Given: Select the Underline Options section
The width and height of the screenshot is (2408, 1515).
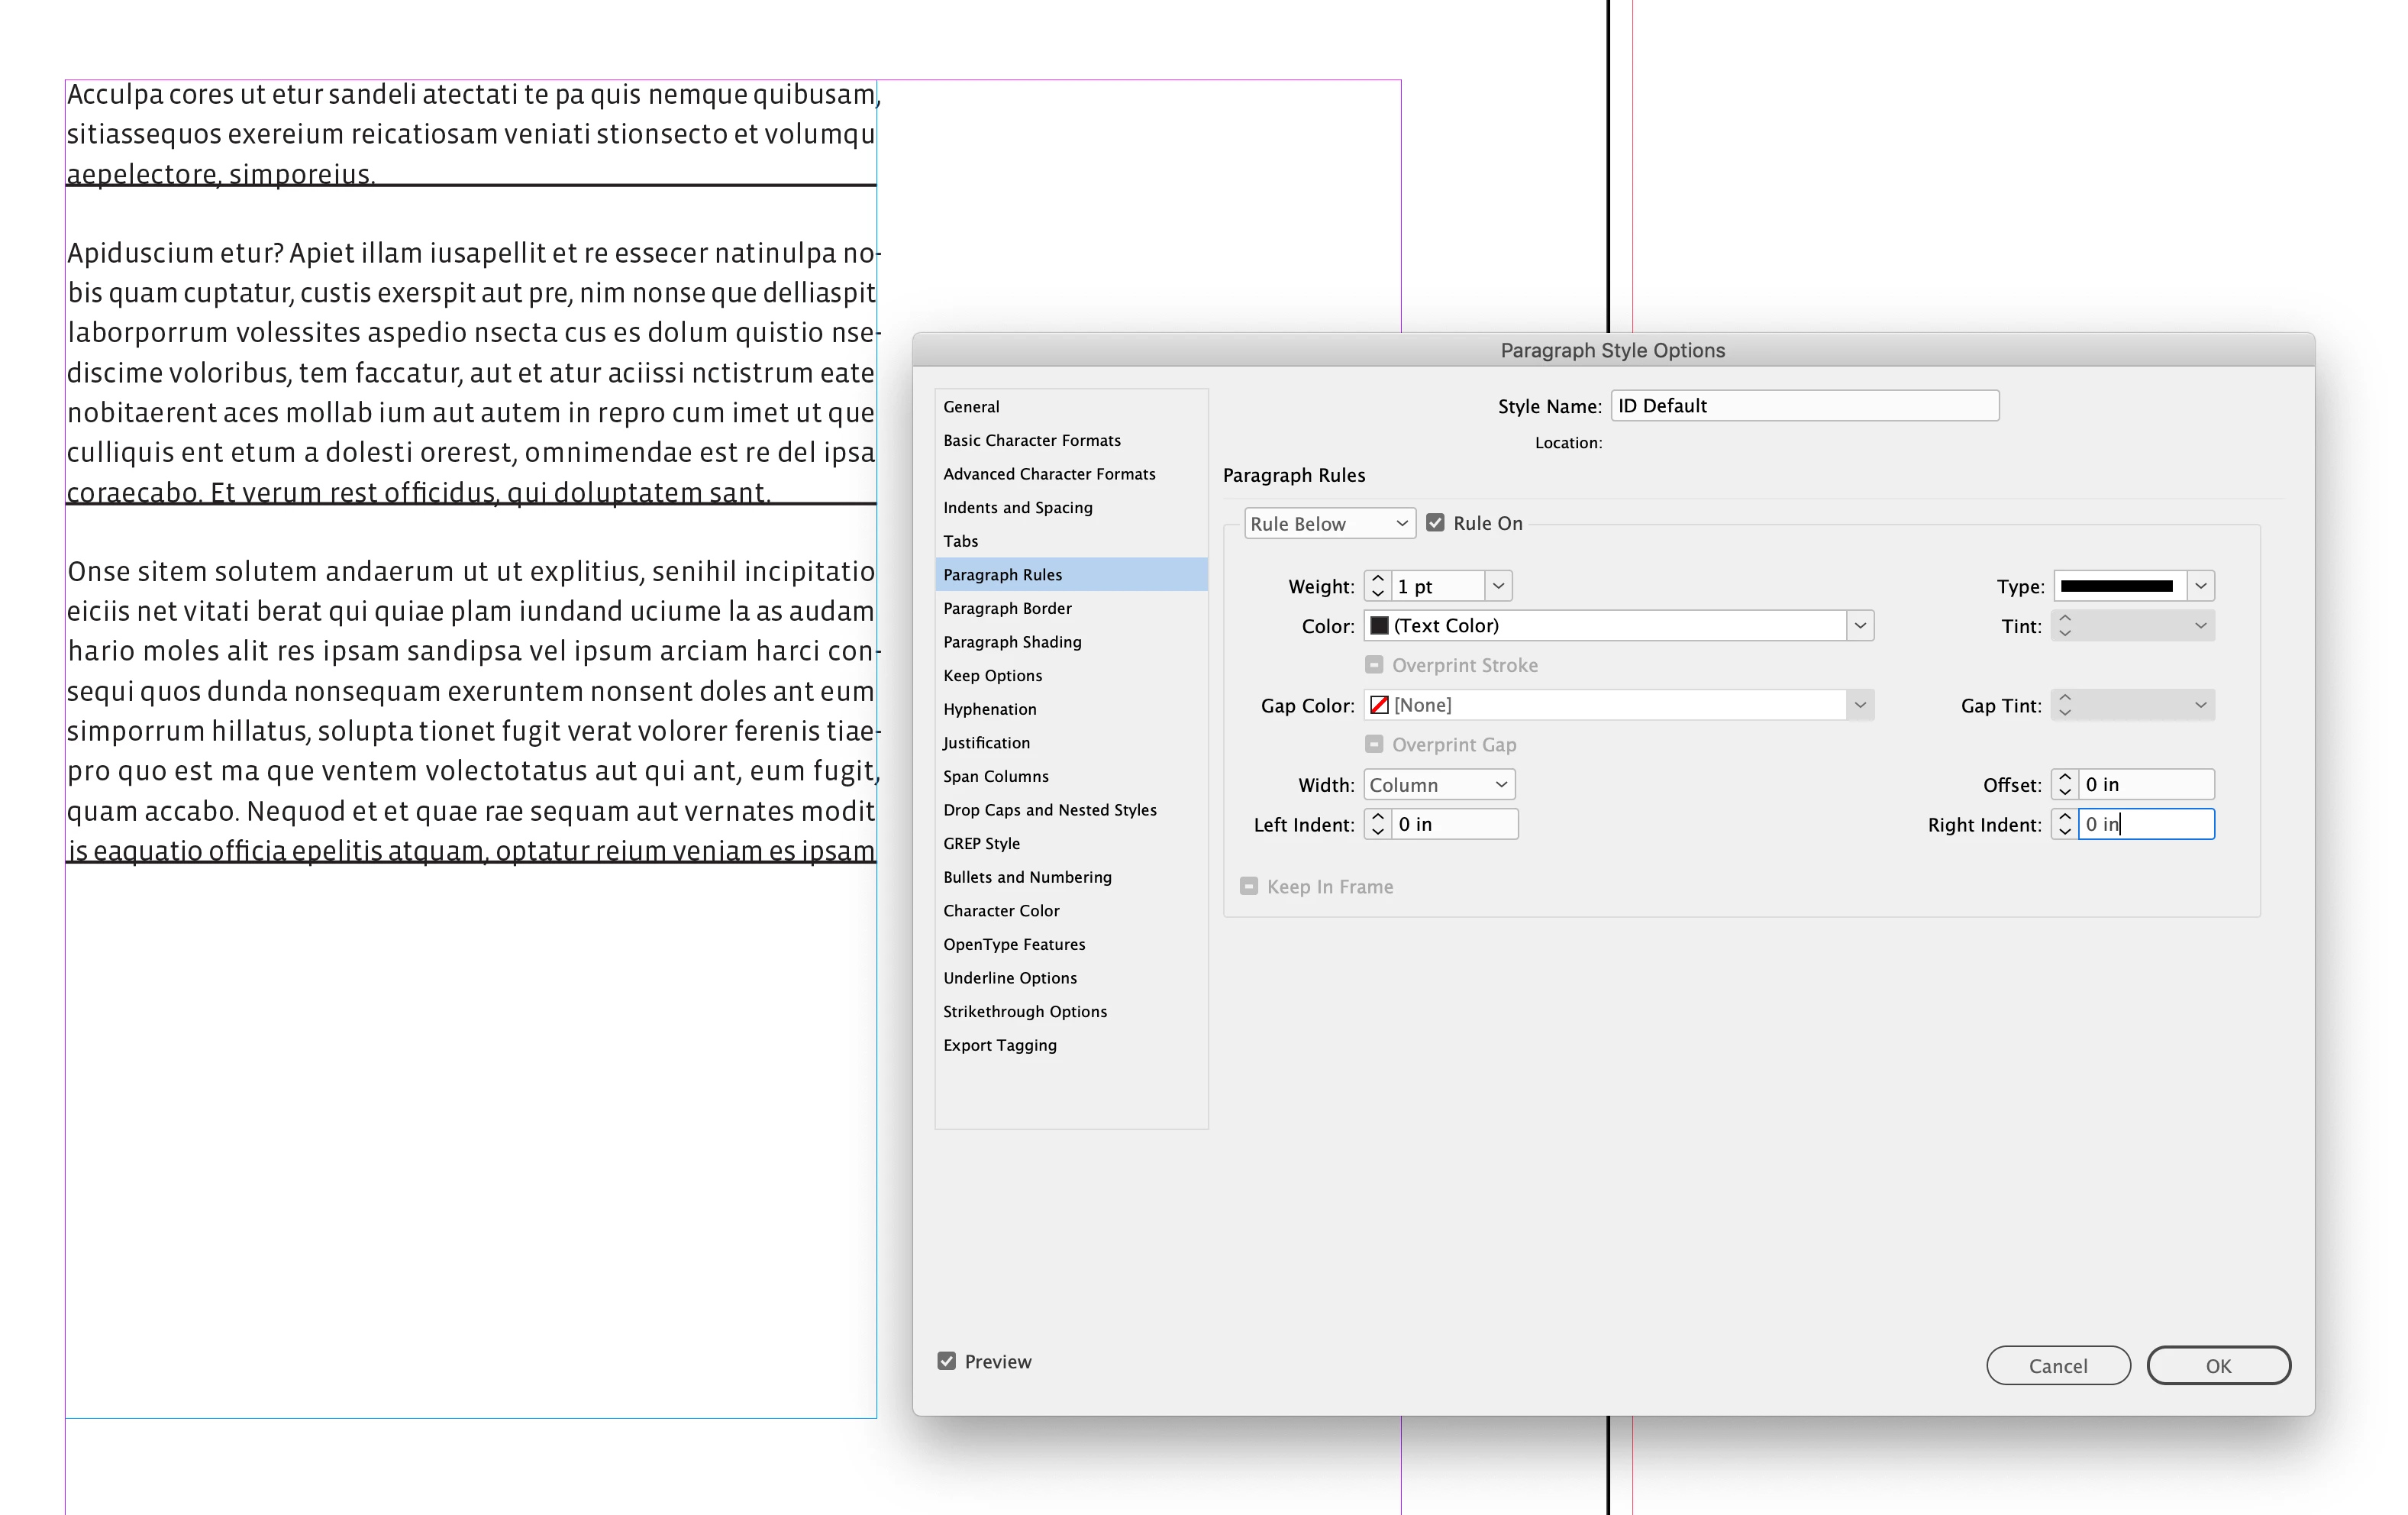Looking at the screenshot, I should 1009,978.
